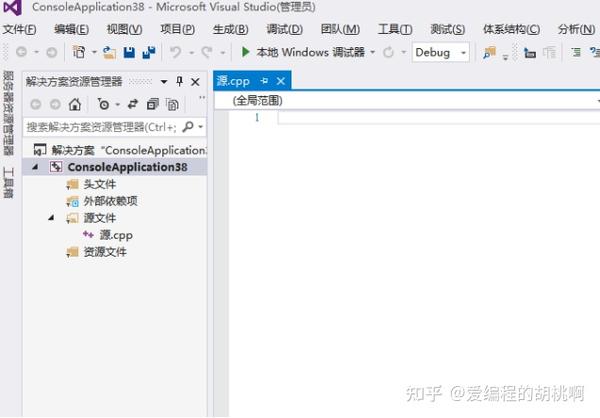Open the 分析(N) menu

tap(576, 29)
